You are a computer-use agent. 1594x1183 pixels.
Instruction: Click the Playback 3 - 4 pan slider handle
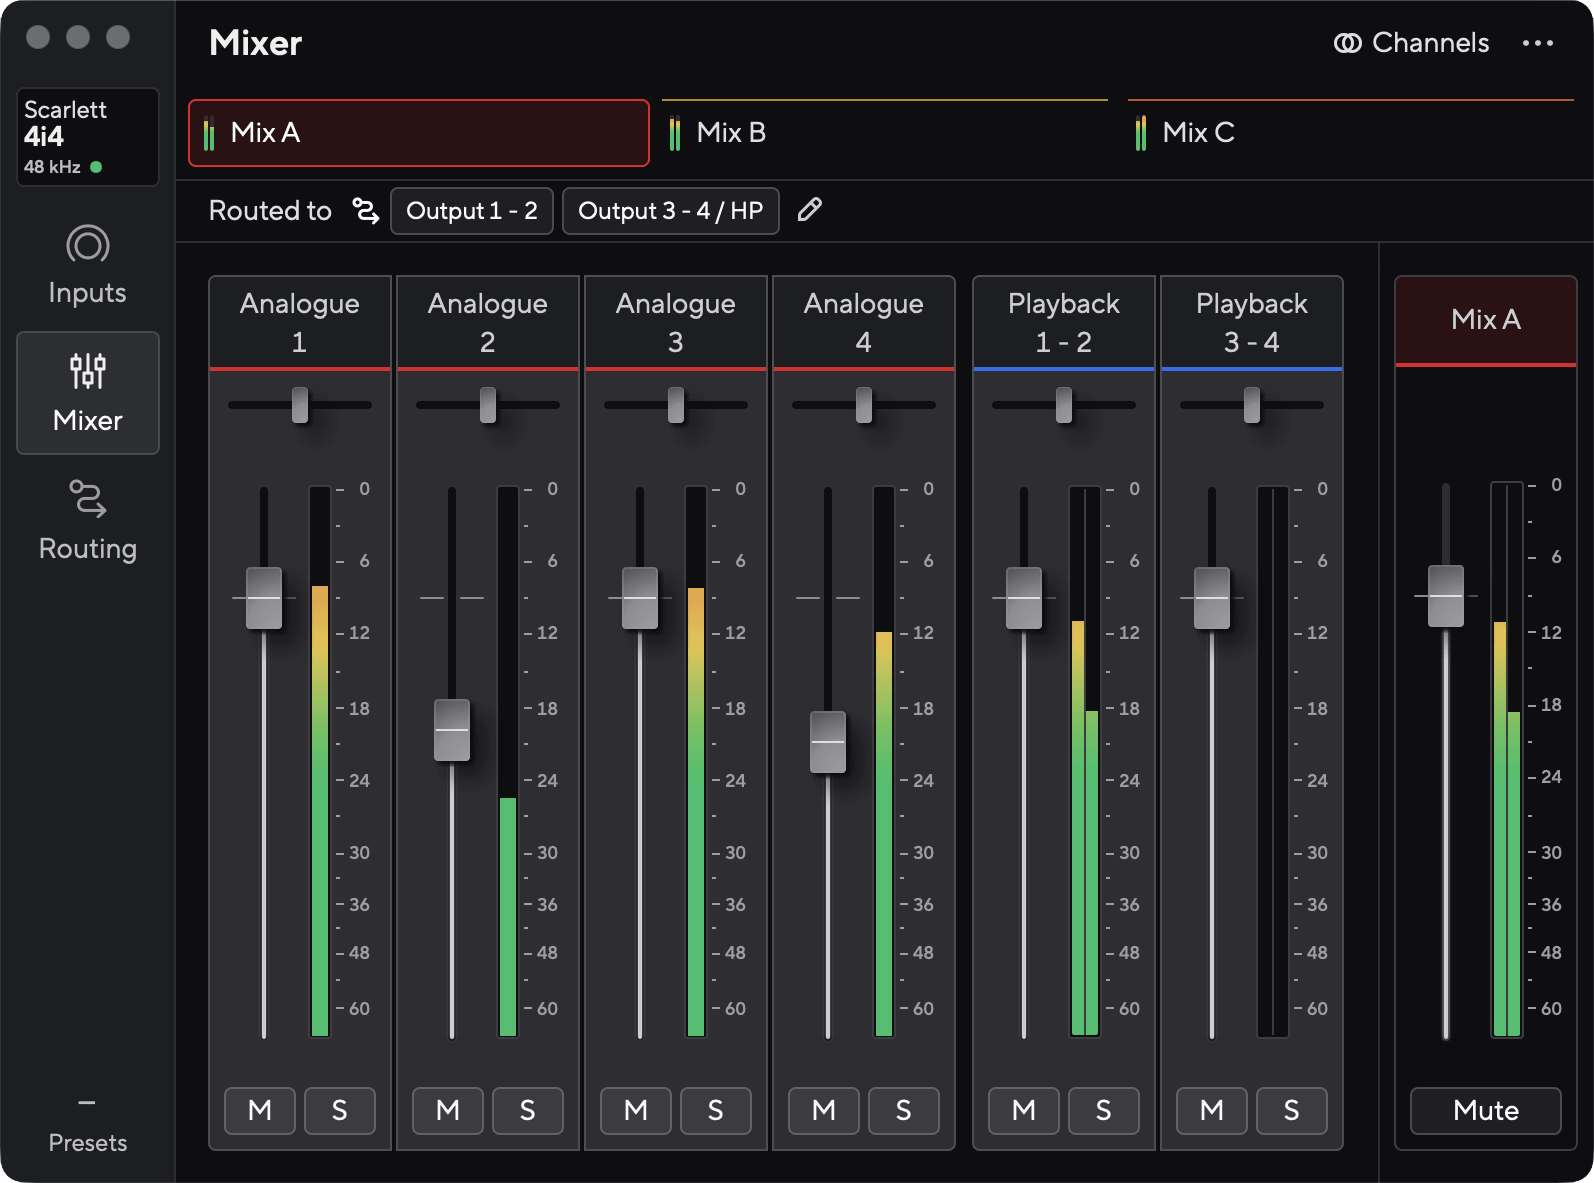pyautogui.click(x=1252, y=405)
